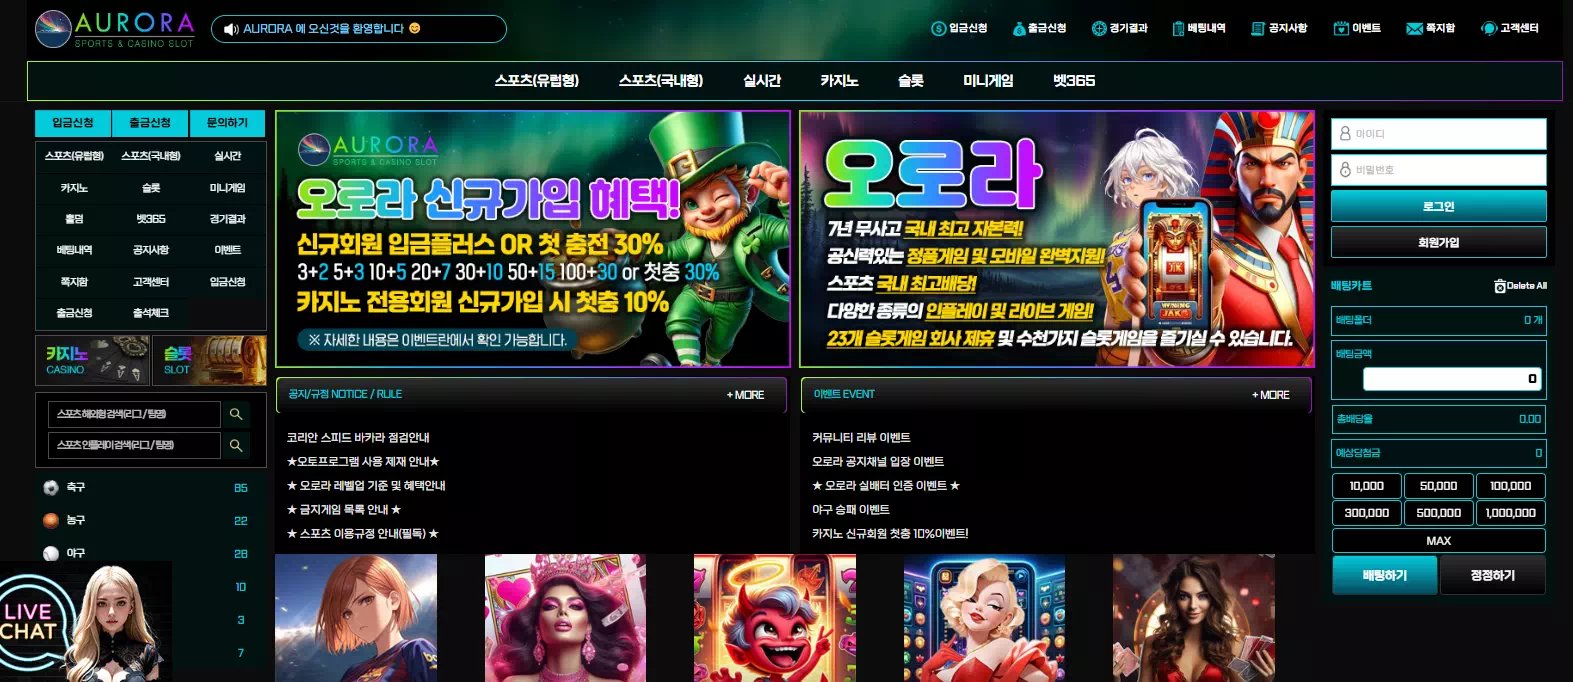
Task: Click the 카지노 CASINO banner thumbnail
Action: (x=92, y=360)
